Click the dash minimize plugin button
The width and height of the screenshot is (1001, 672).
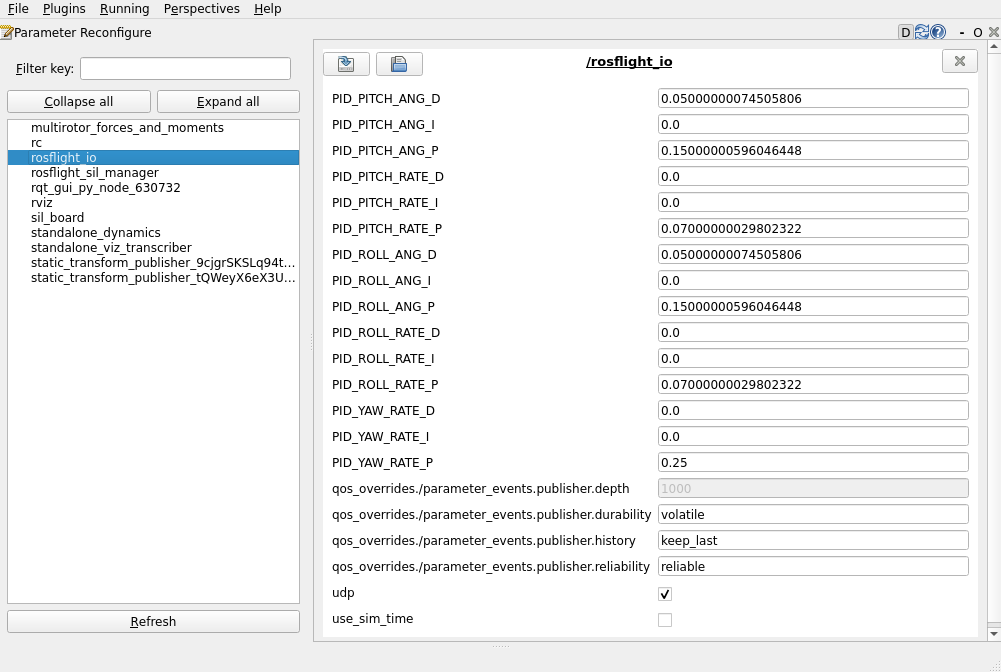961,32
